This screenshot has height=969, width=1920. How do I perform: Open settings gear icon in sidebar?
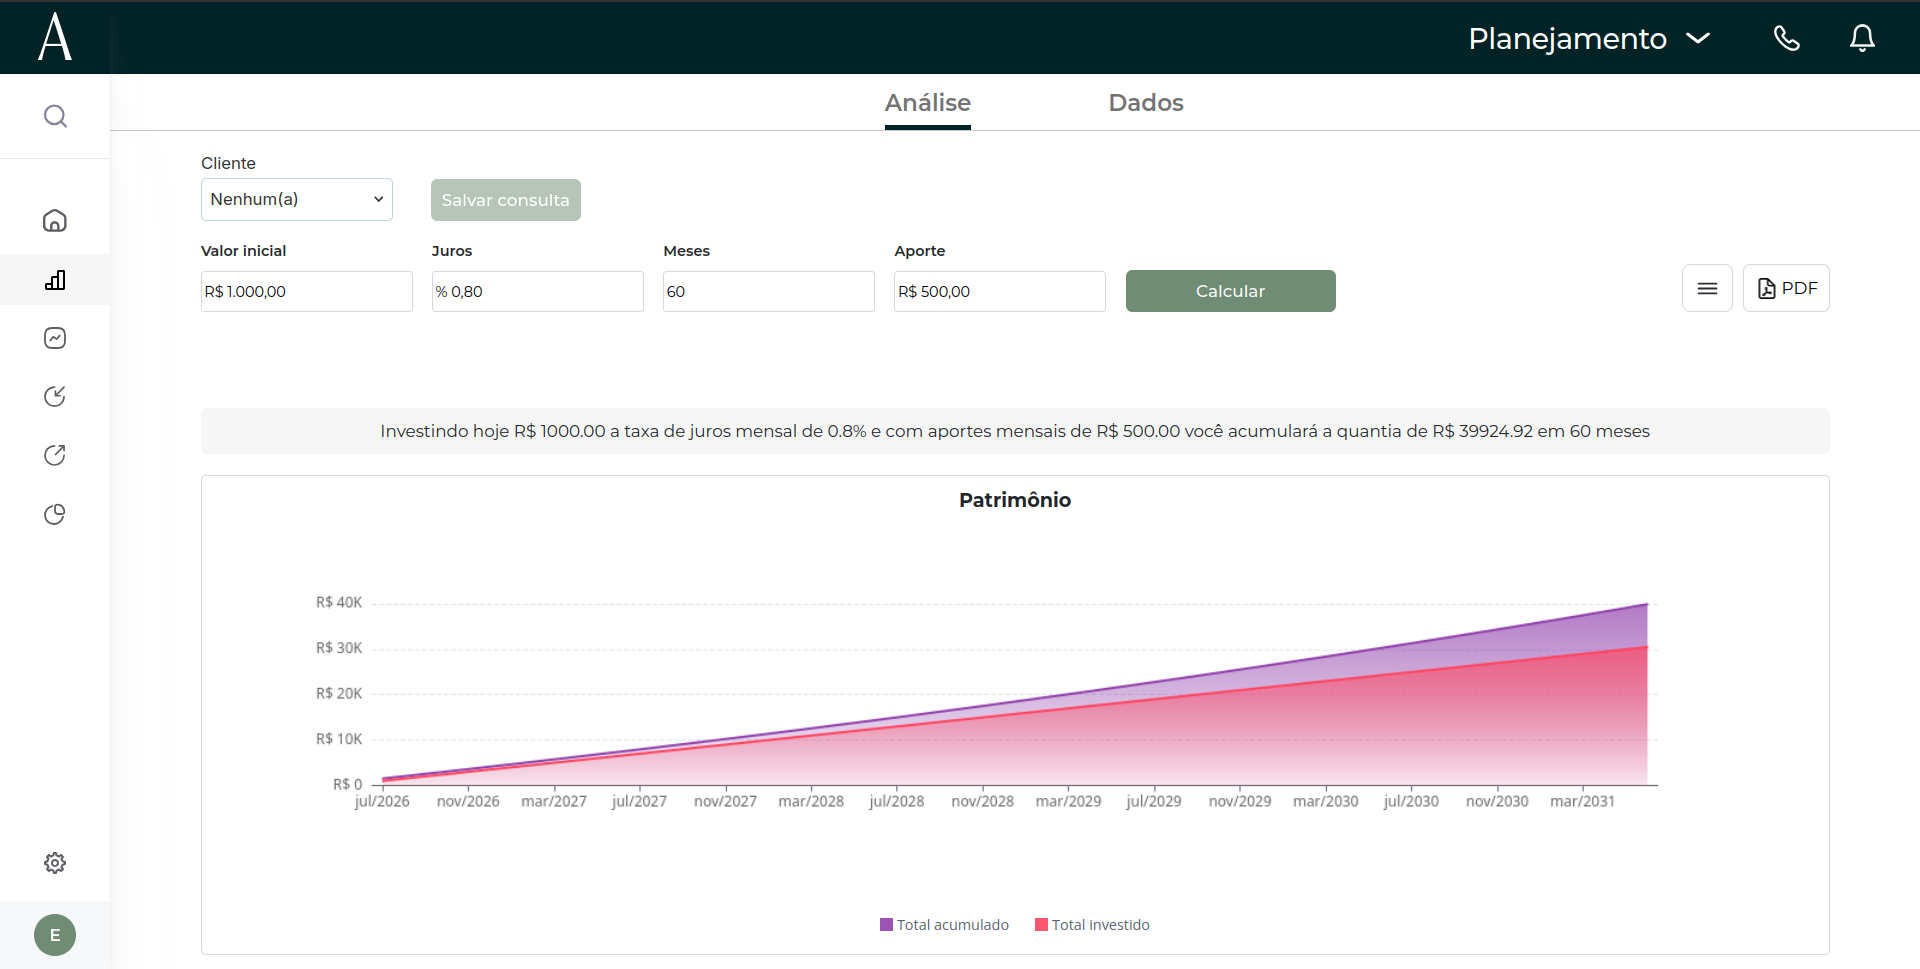point(55,863)
